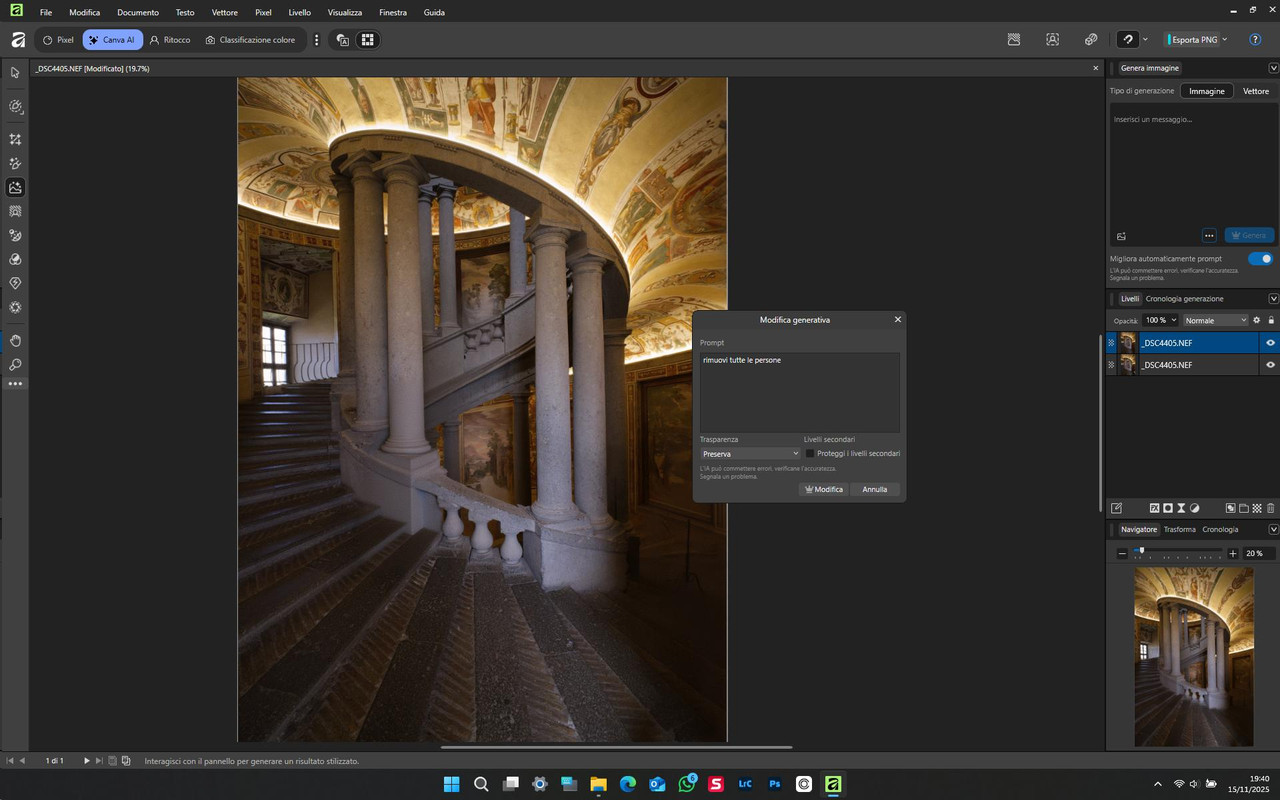Open the Opacità 100 % dropdown
The height and width of the screenshot is (800, 1280).
pos(1161,320)
